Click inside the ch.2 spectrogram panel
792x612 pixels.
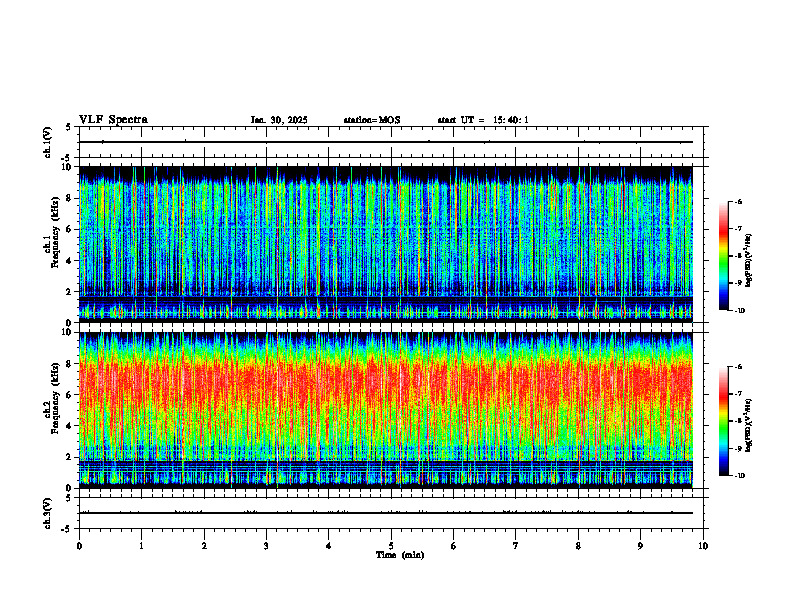point(386,410)
